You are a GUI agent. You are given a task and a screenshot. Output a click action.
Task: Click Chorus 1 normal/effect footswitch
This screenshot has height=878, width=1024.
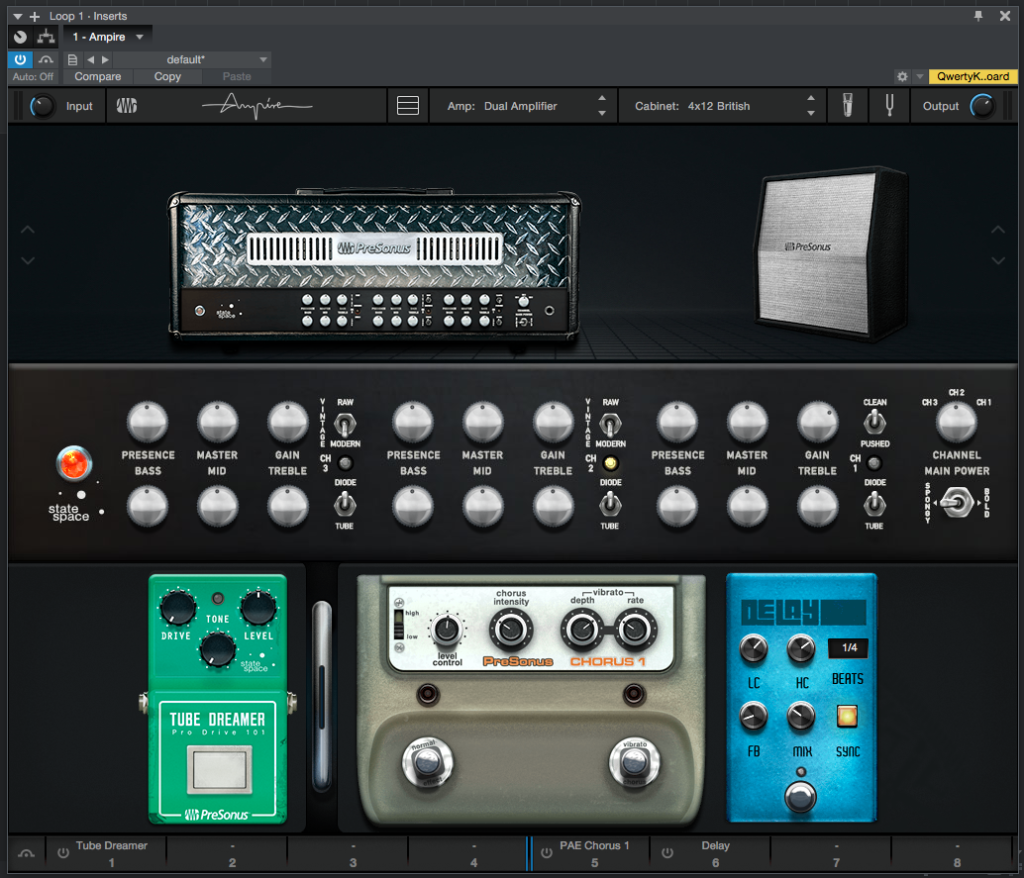click(427, 762)
